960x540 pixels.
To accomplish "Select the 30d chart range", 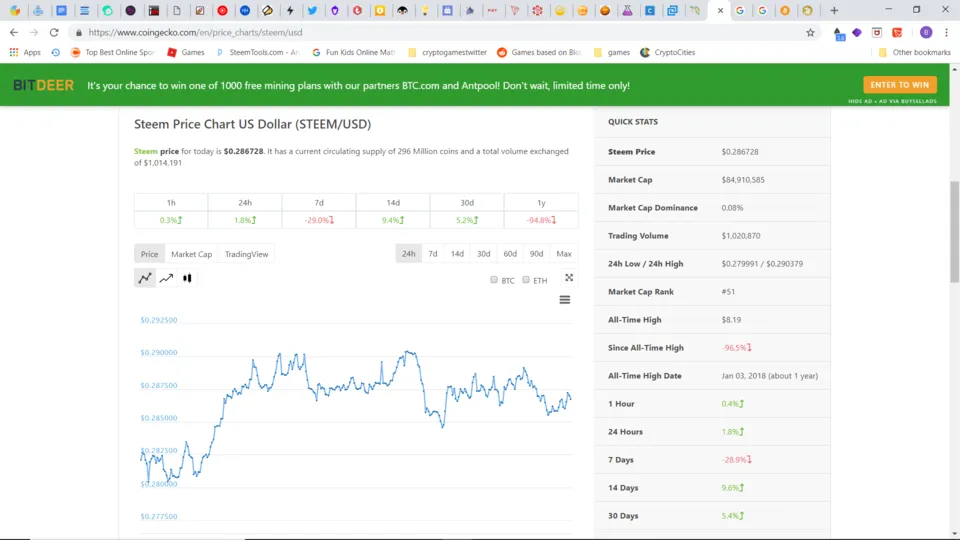I will pyautogui.click(x=484, y=253).
